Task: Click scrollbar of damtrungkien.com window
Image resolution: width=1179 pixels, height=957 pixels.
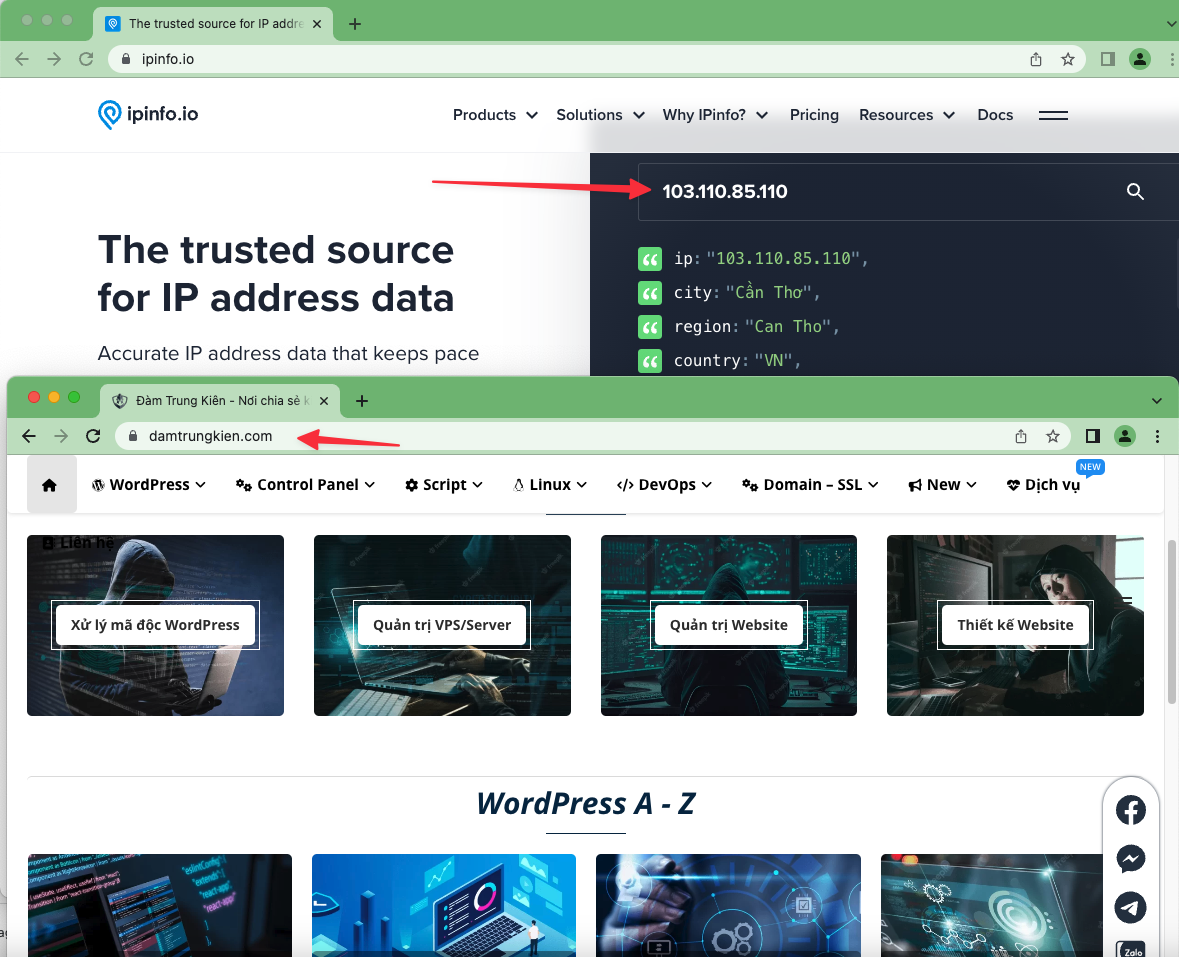Action: click(x=1171, y=622)
